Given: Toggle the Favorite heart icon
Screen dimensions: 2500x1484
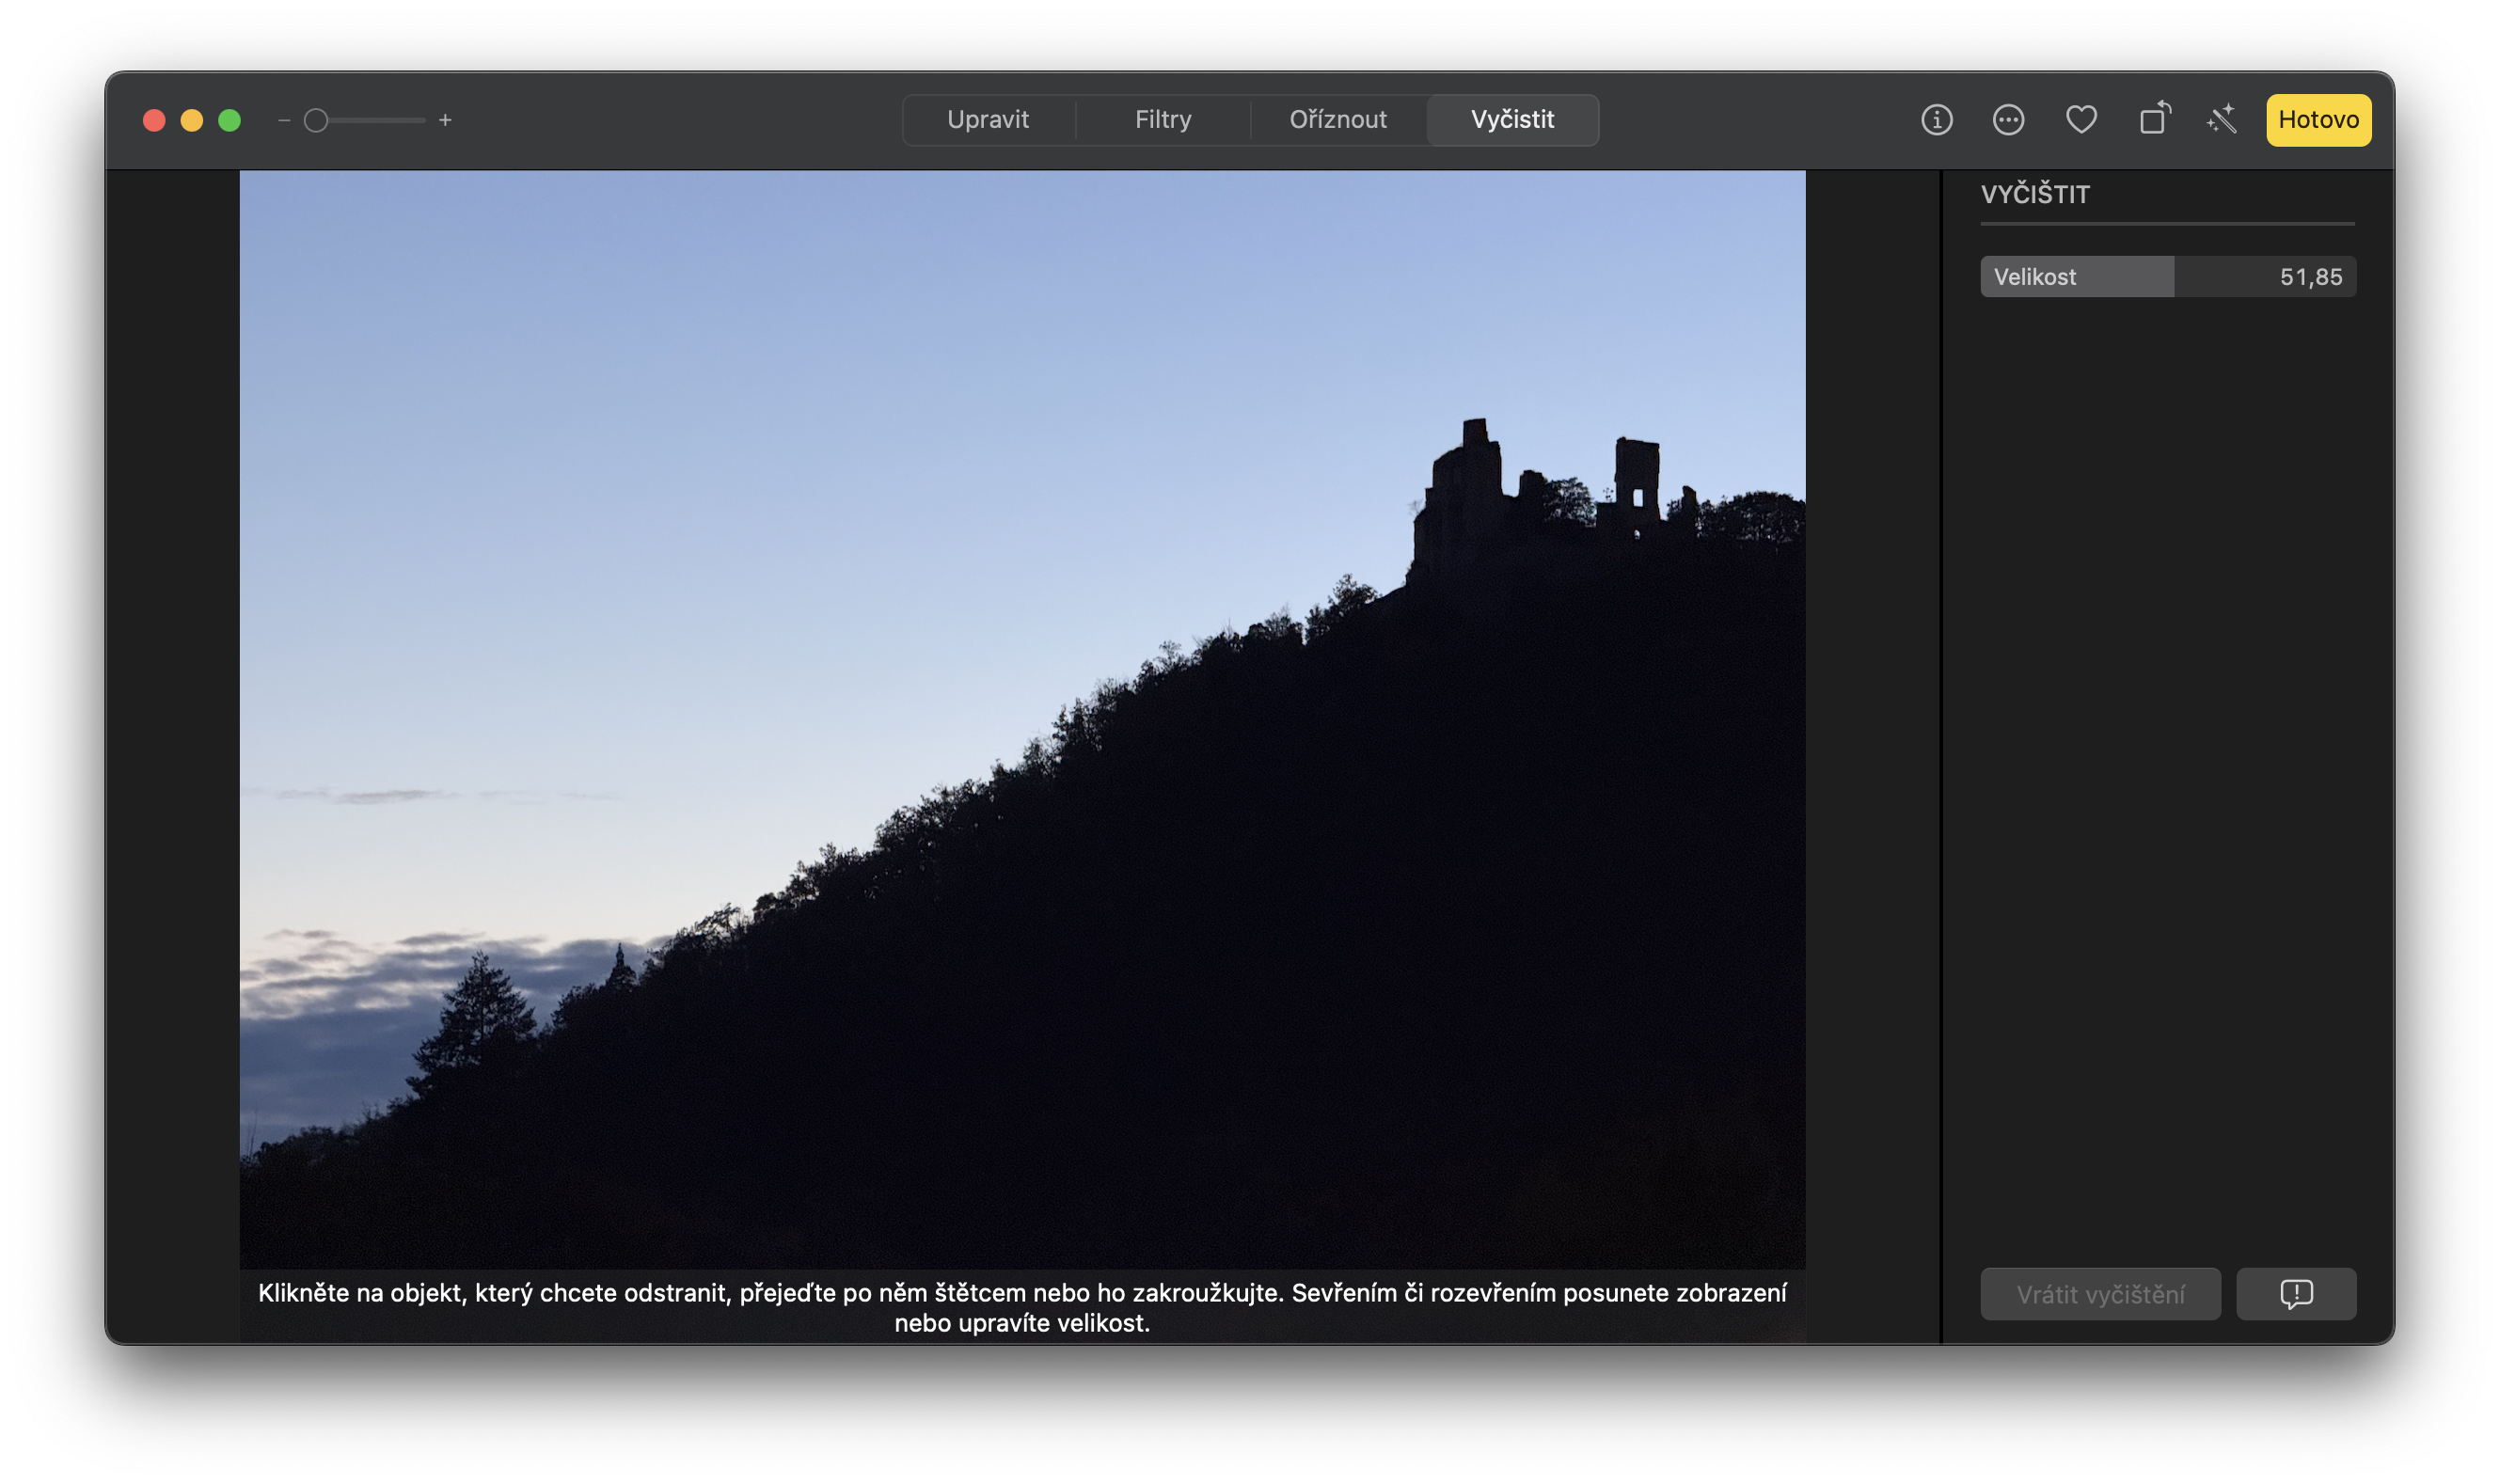Looking at the screenshot, I should pyautogui.click(x=2081, y=120).
